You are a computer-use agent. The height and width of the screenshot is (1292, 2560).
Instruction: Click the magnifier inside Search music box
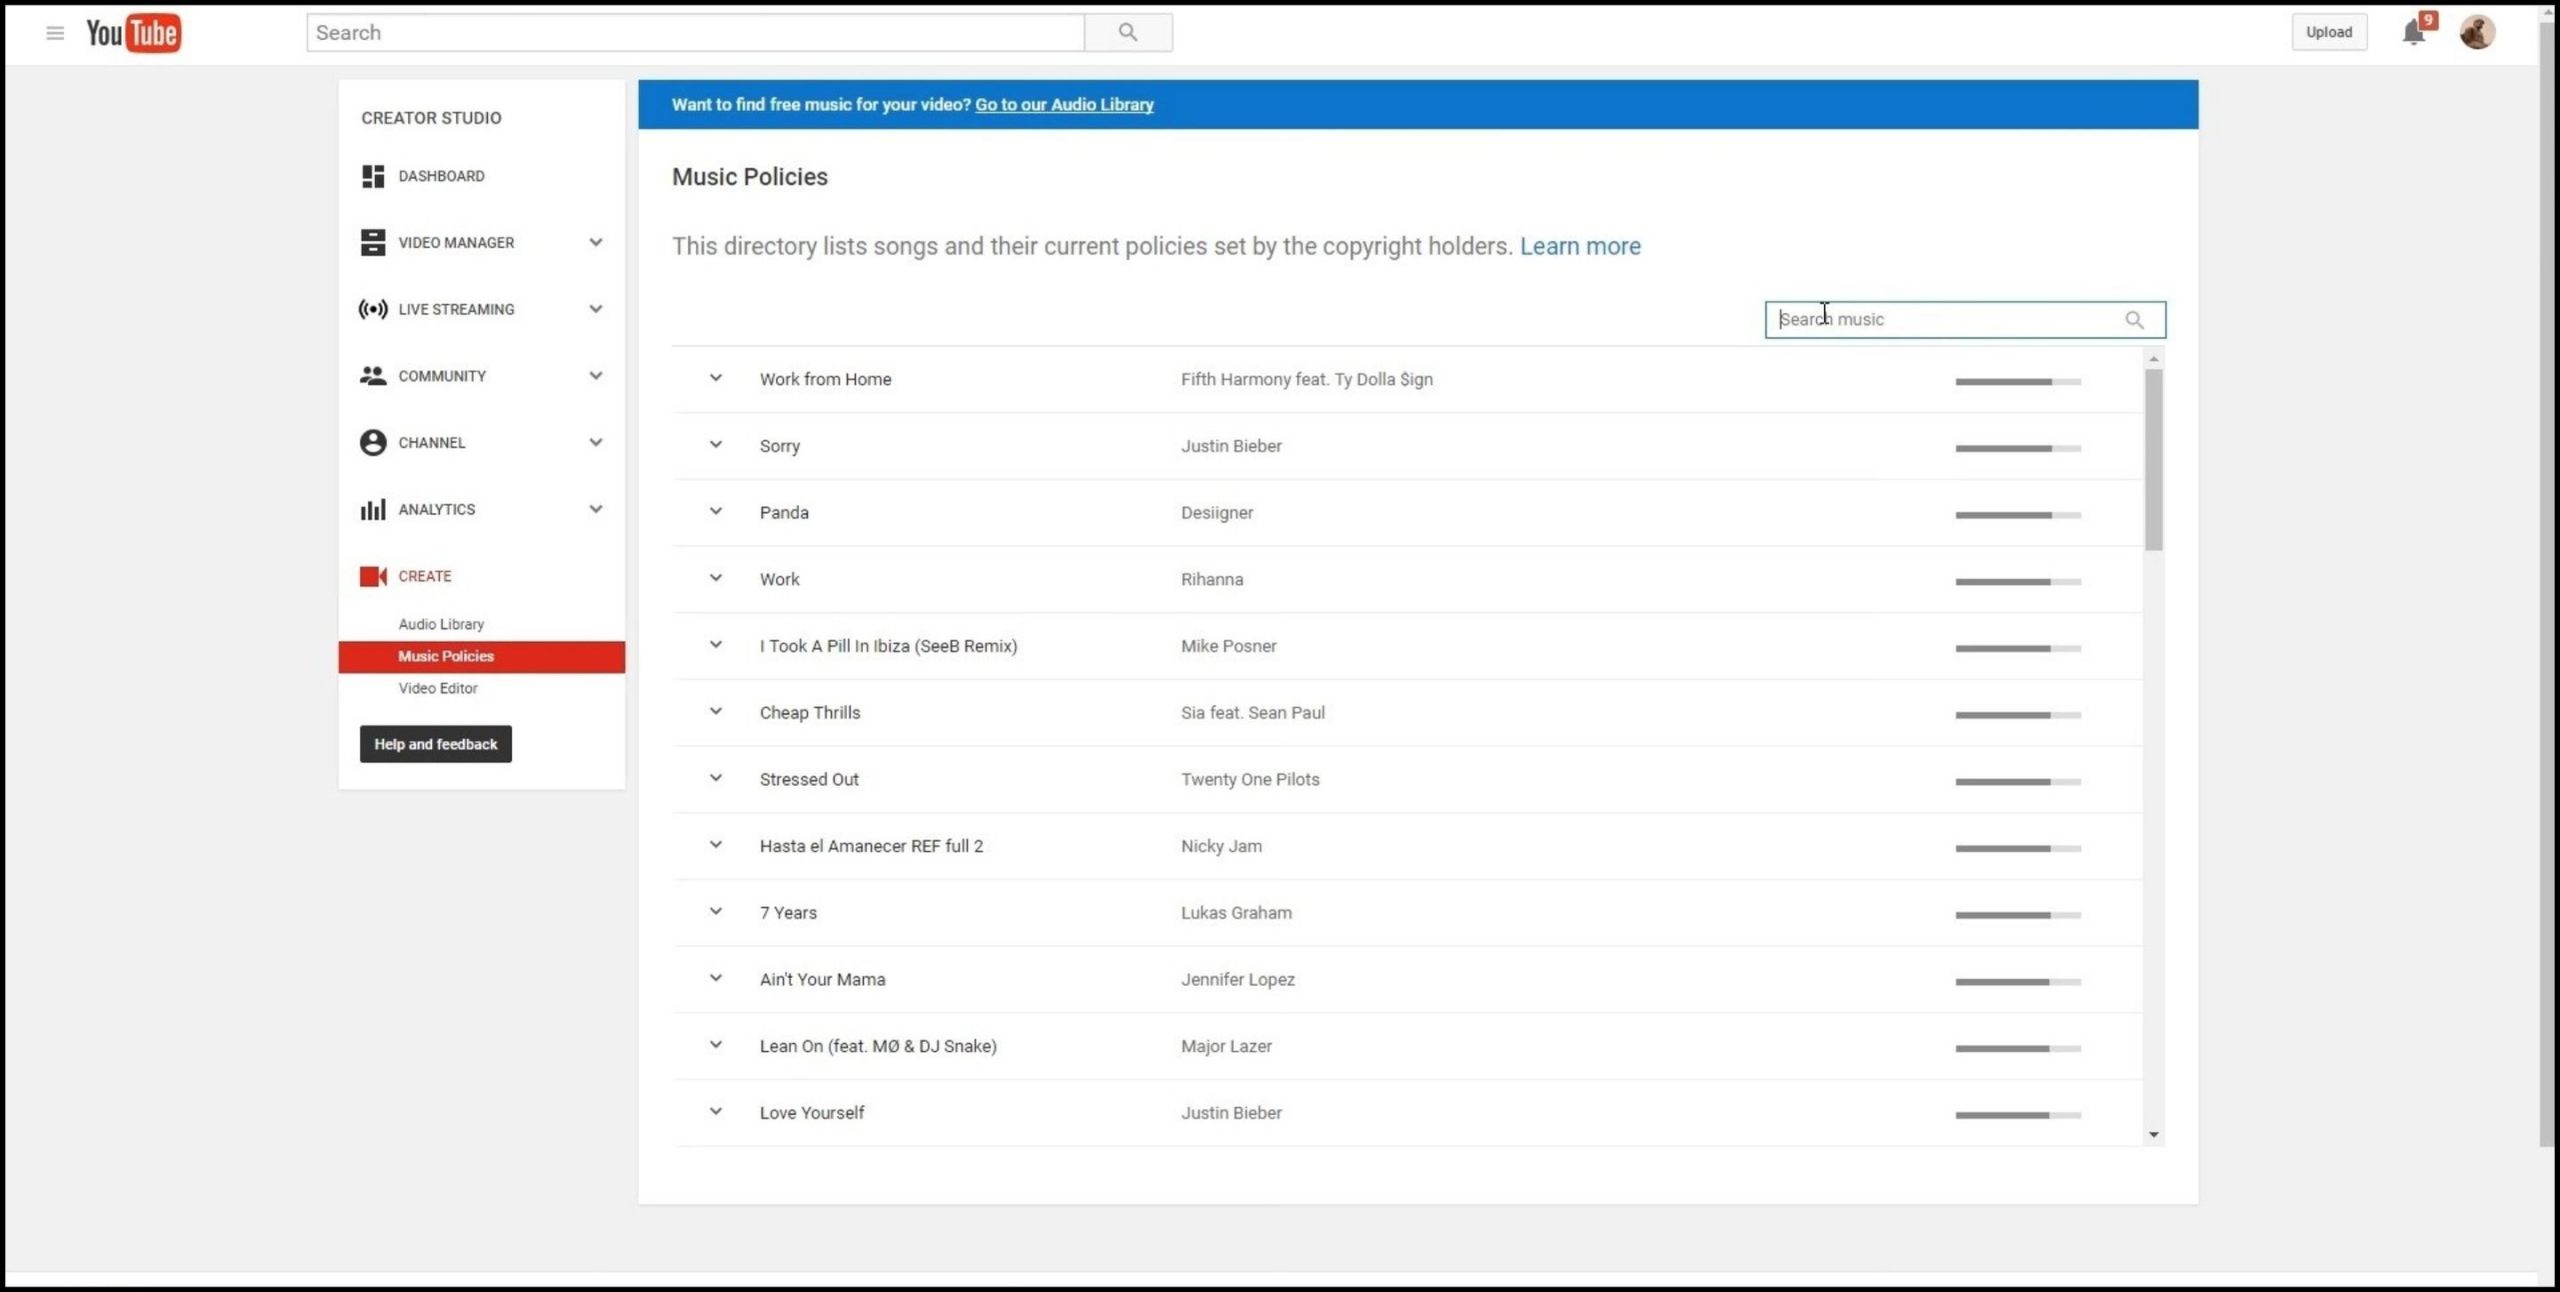(x=2133, y=320)
